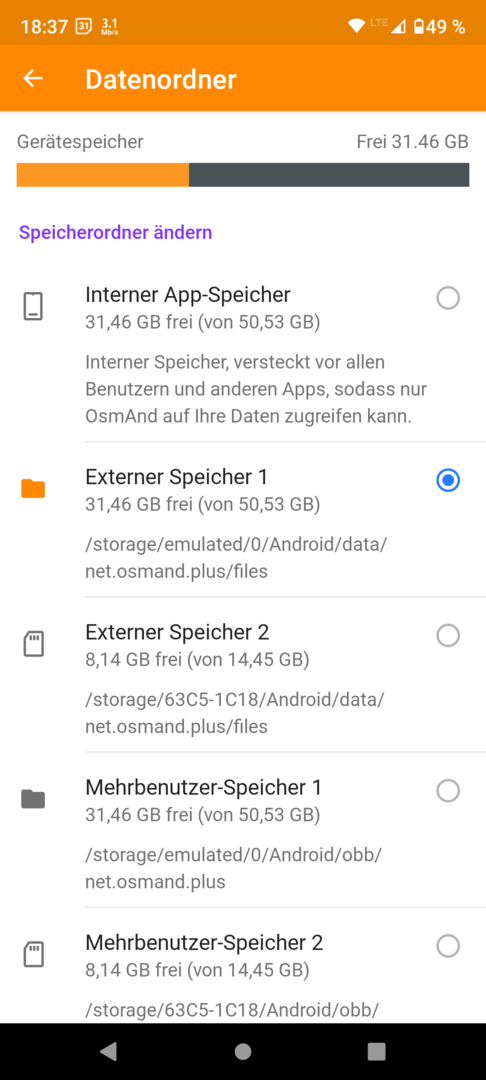Screen dimensions: 486x1080
Task: Enable the Mehrbenutzer-Speicher 1 radio button
Action: tap(448, 791)
